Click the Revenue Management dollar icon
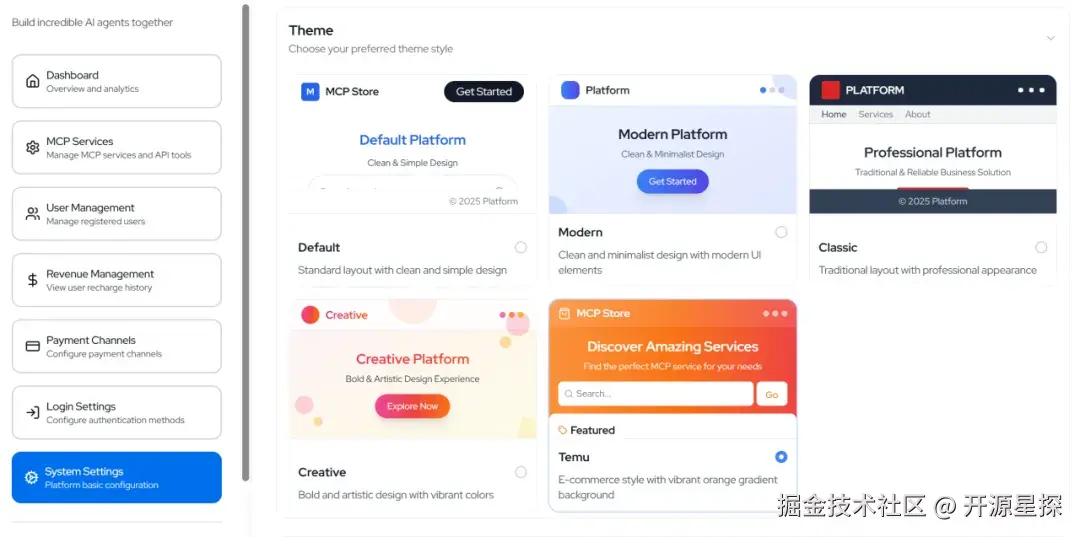1080x537 pixels. click(32, 280)
